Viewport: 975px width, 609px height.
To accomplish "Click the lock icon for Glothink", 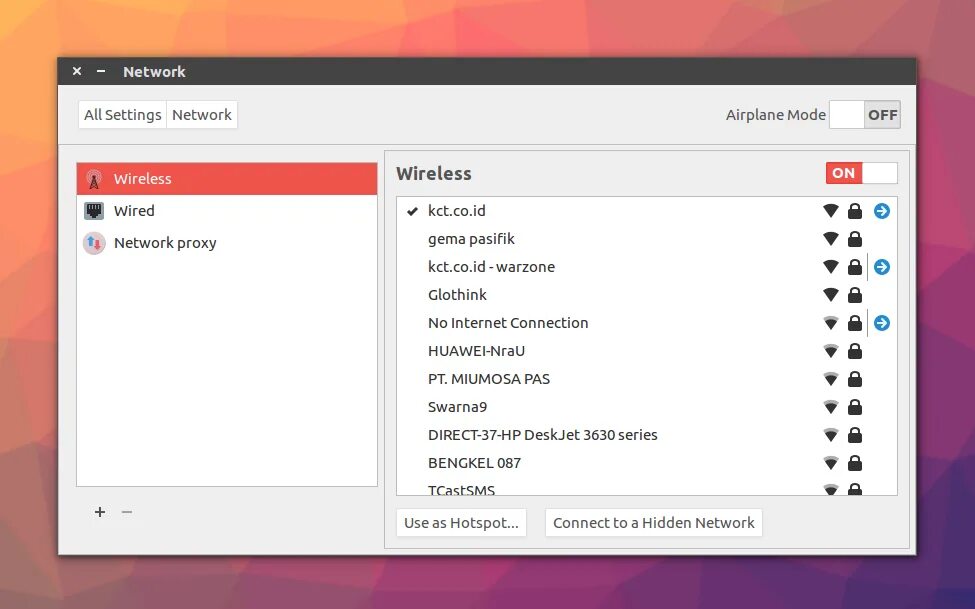I will click(x=855, y=295).
